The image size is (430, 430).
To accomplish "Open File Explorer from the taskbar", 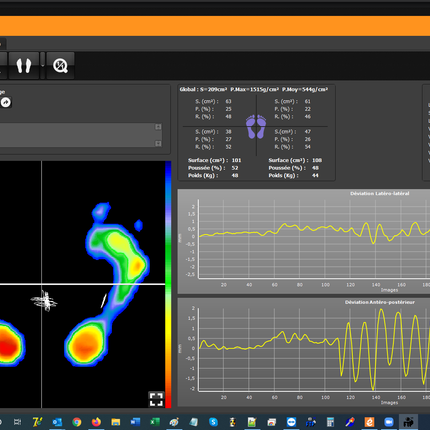I will tap(116, 422).
